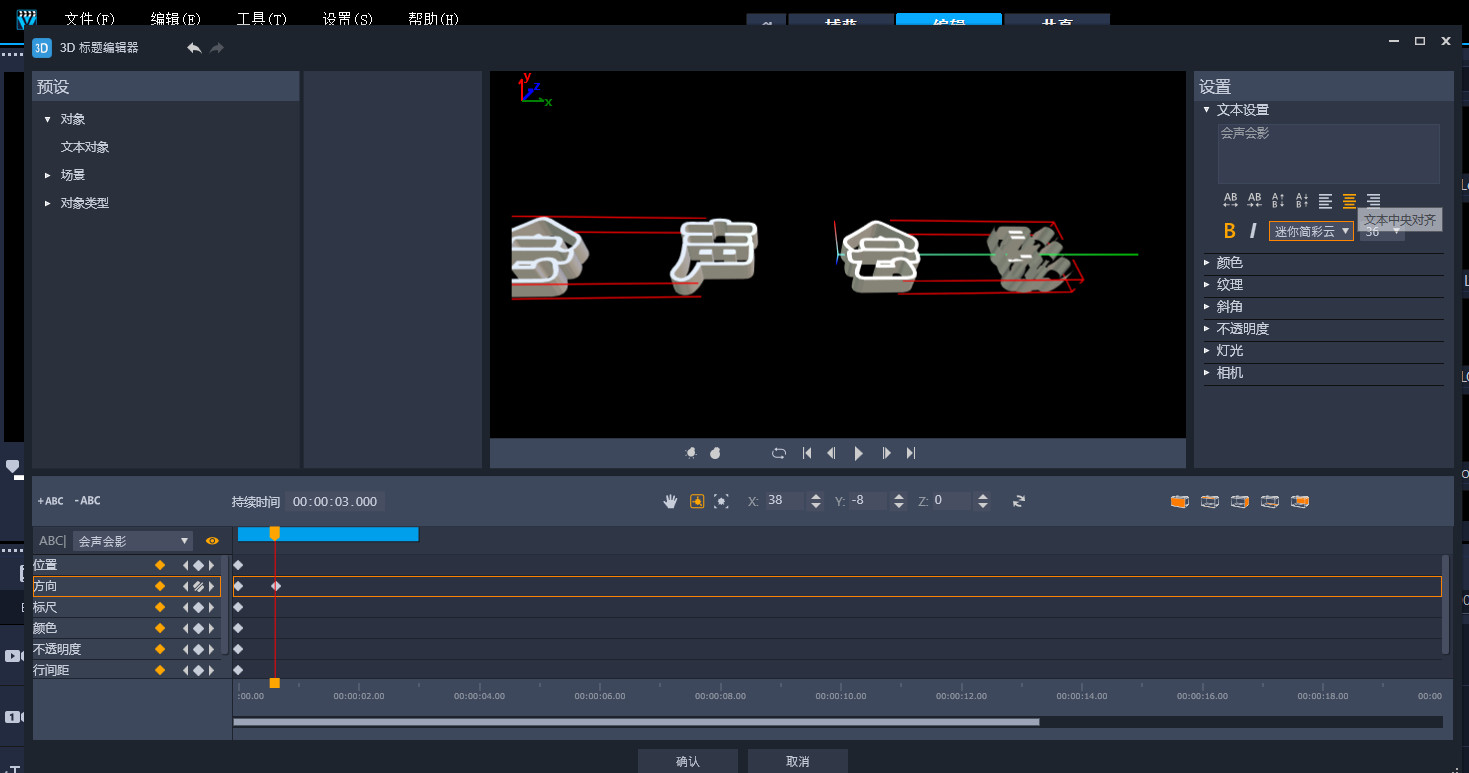Image resolution: width=1469 pixels, height=773 pixels.
Task: Align text left
Action: [1325, 201]
